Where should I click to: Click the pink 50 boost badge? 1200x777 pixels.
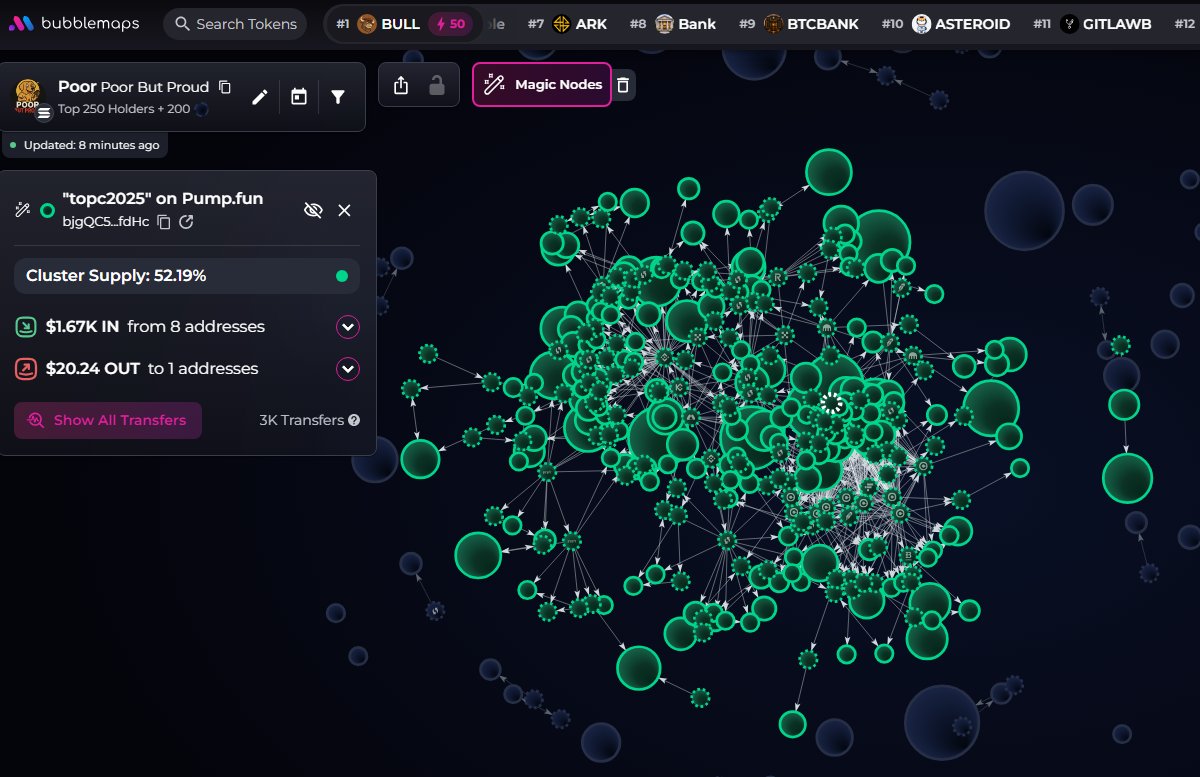click(451, 24)
